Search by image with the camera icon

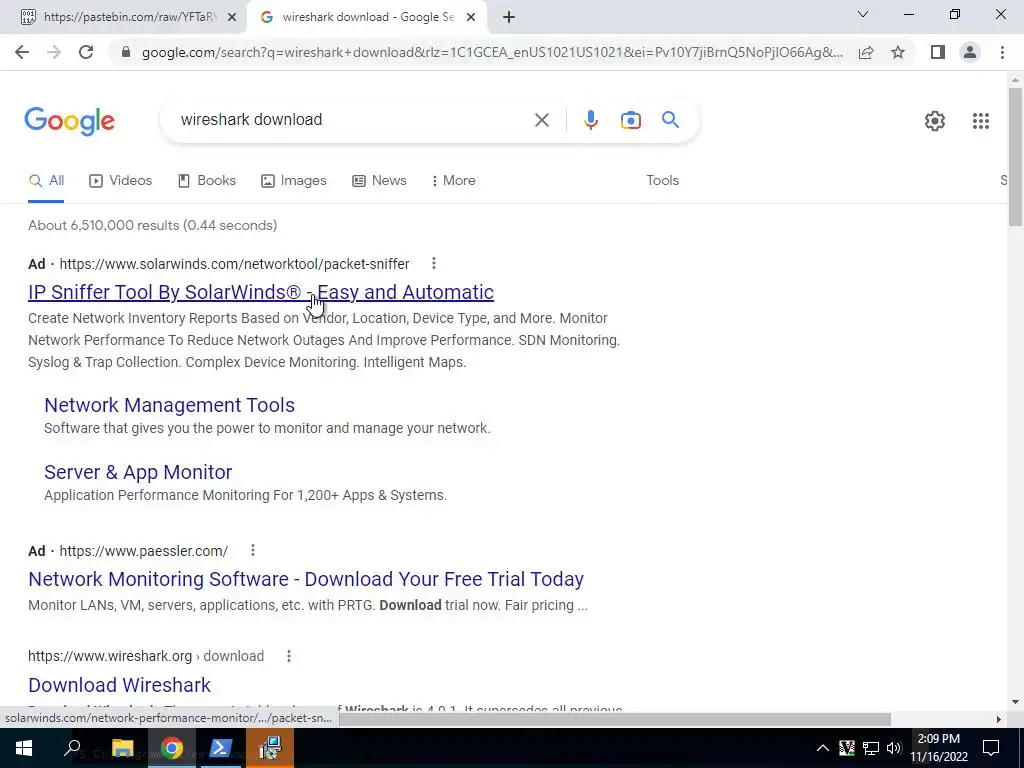pos(630,120)
